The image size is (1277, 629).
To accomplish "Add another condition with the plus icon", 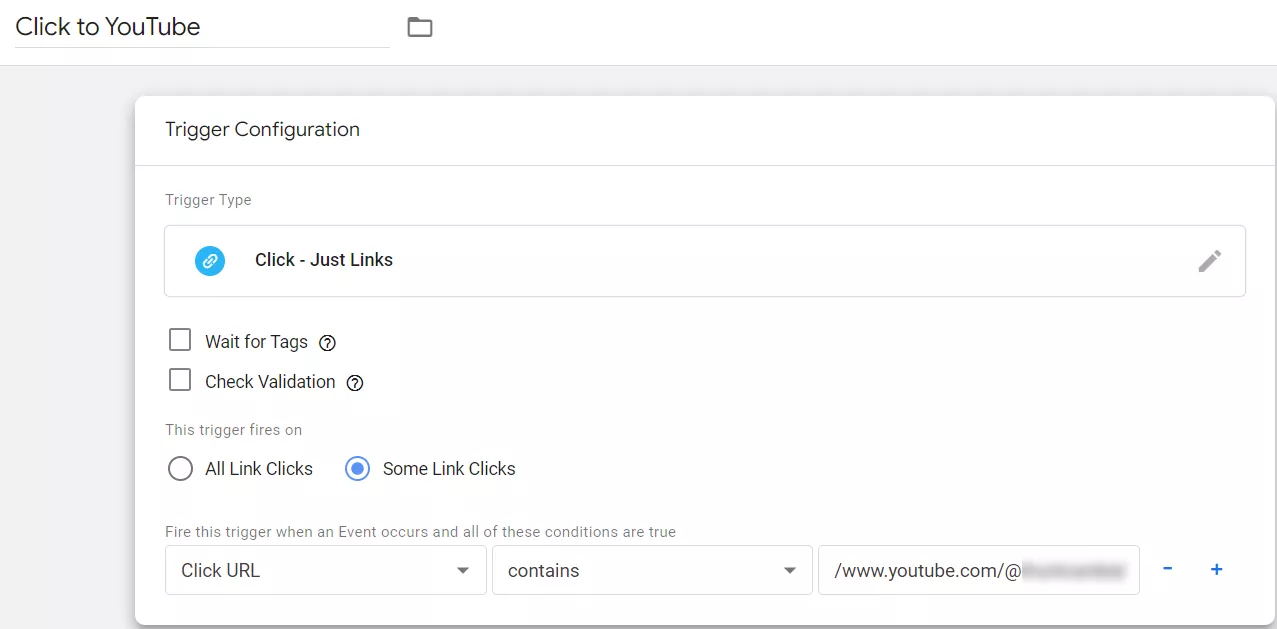I will point(1217,569).
